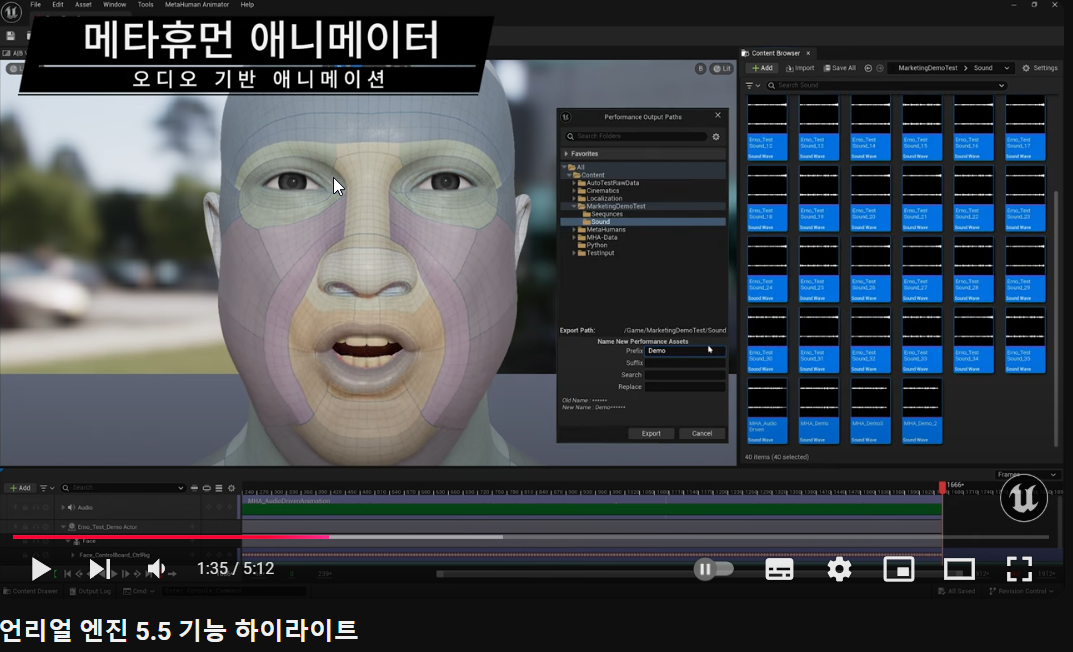The image size is (1073, 652).
Task: Click the Save All button
Action: (840, 68)
